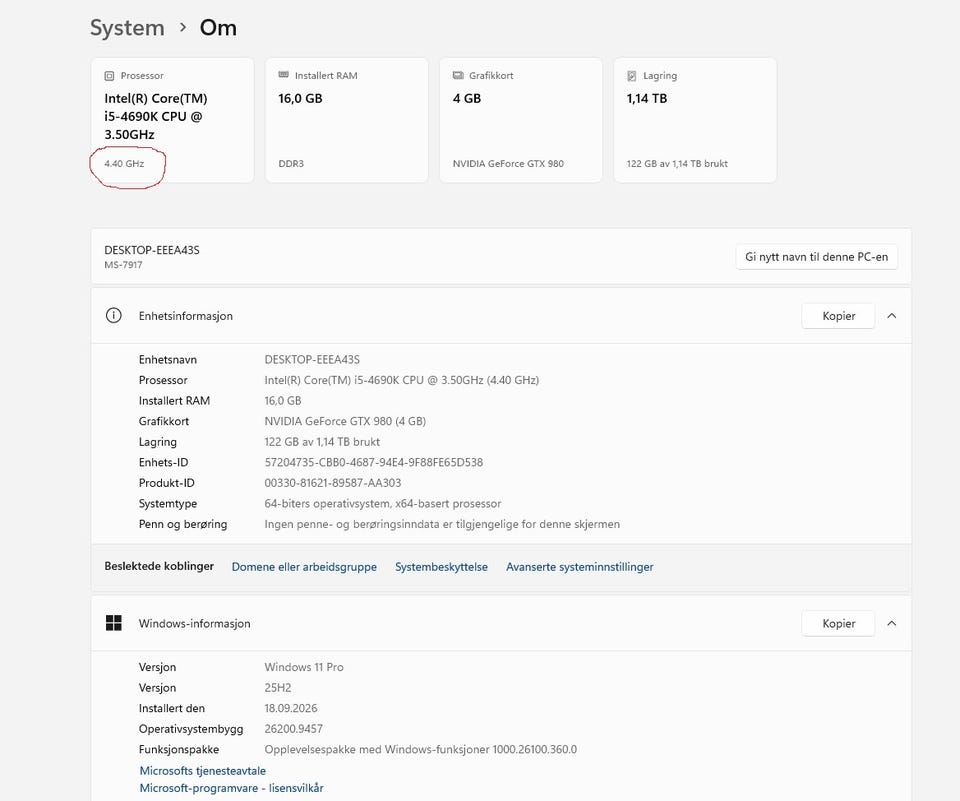Click the 4 GB Grafikkort card value

point(467,99)
